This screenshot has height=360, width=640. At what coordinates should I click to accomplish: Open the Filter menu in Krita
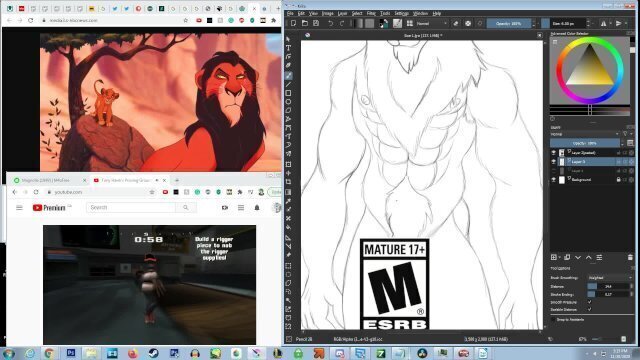pos(371,13)
